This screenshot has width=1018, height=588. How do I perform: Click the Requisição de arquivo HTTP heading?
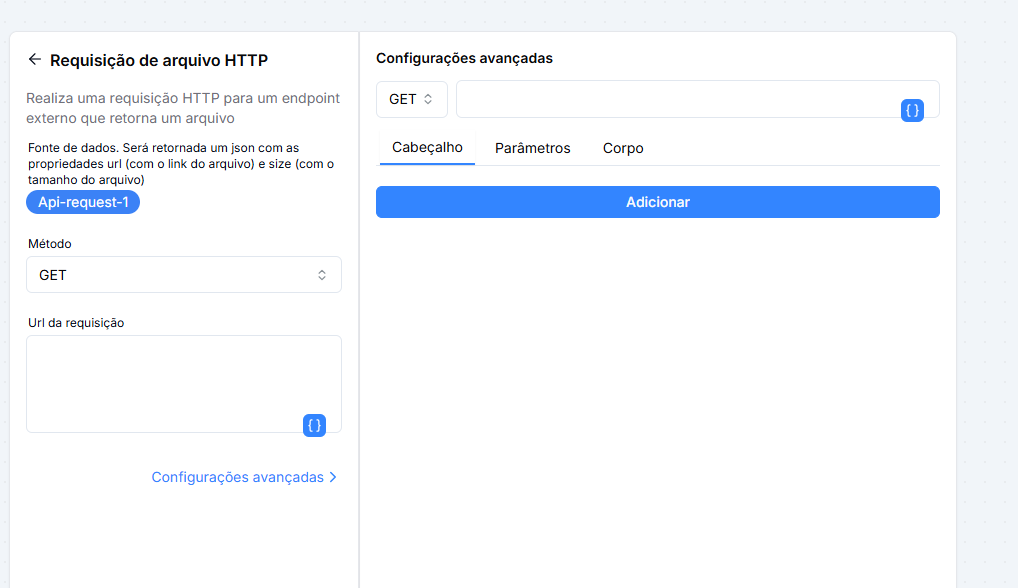159,60
